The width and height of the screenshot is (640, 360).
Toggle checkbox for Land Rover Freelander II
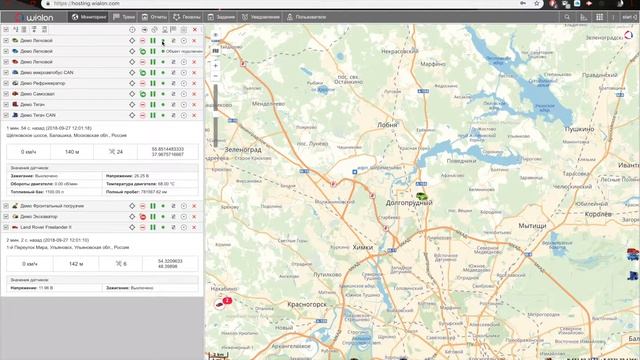point(6,227)
